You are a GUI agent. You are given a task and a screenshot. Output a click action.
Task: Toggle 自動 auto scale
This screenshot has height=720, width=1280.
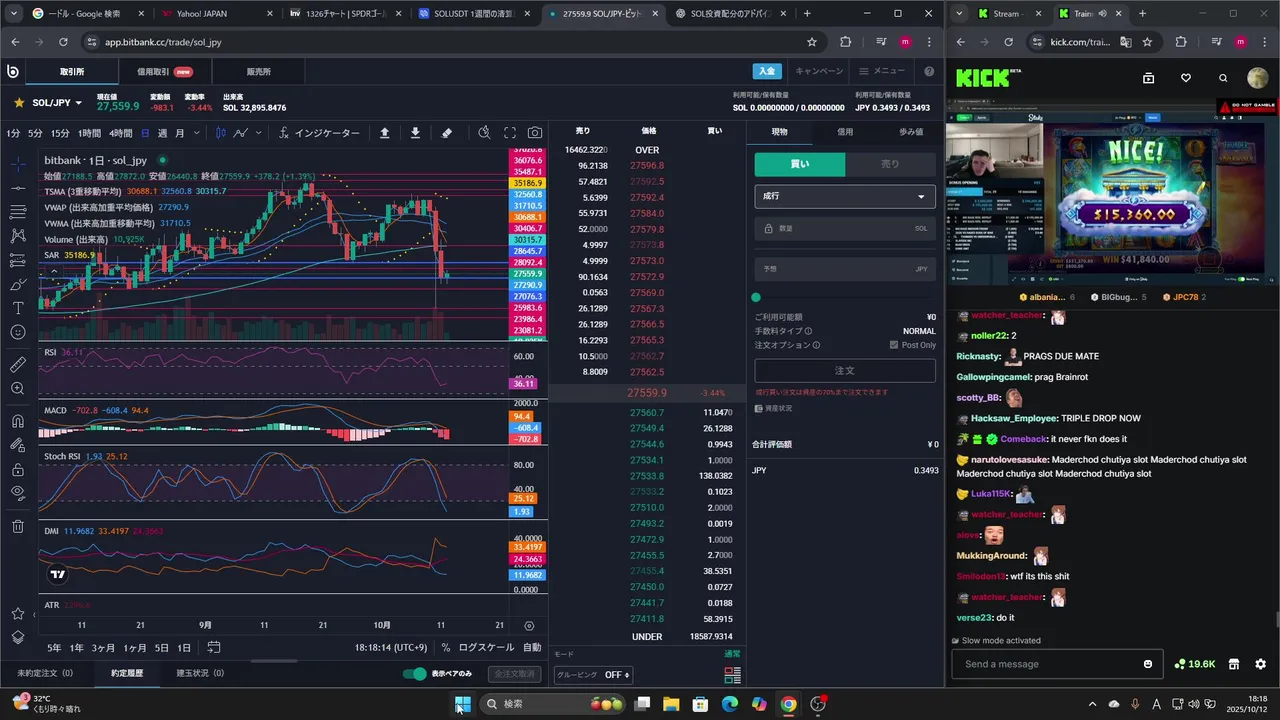(x=532, y=648)
